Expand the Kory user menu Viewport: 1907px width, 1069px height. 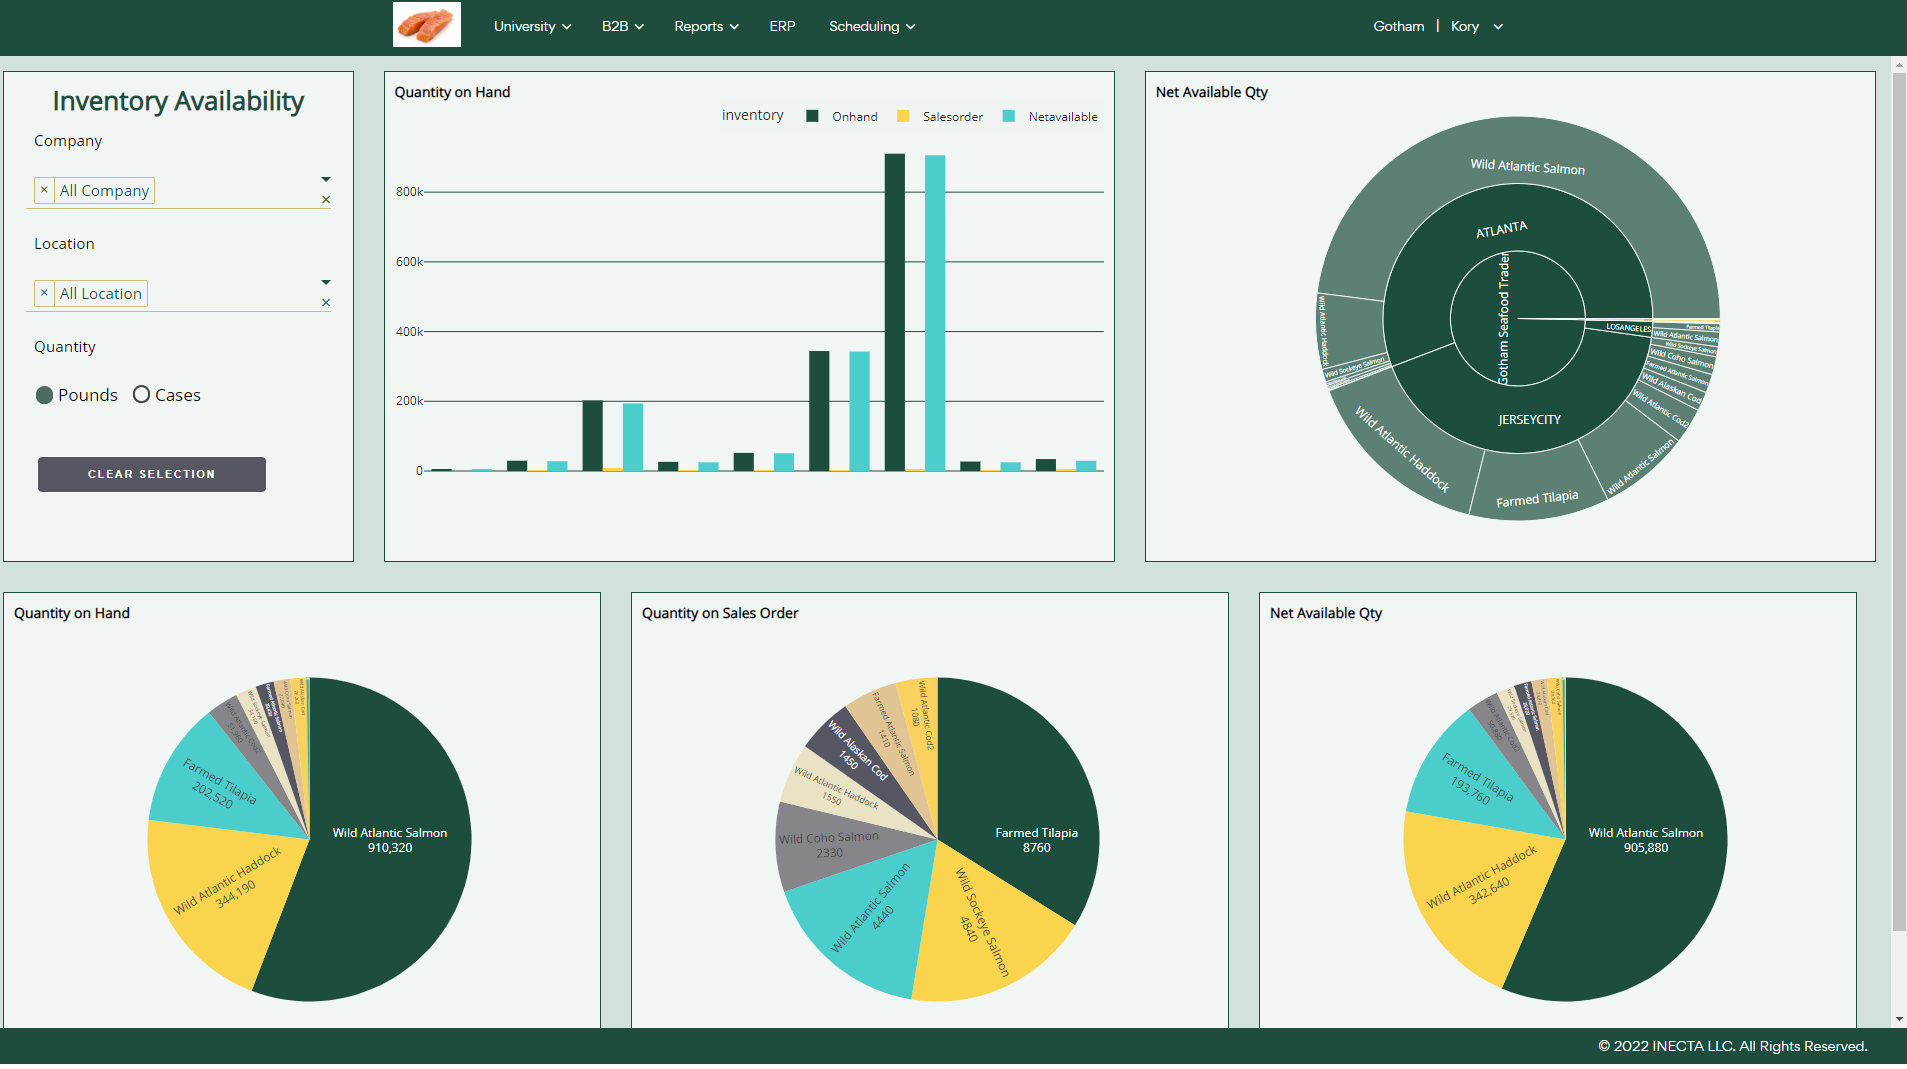pyautogui.click(x=1477, y=27)
